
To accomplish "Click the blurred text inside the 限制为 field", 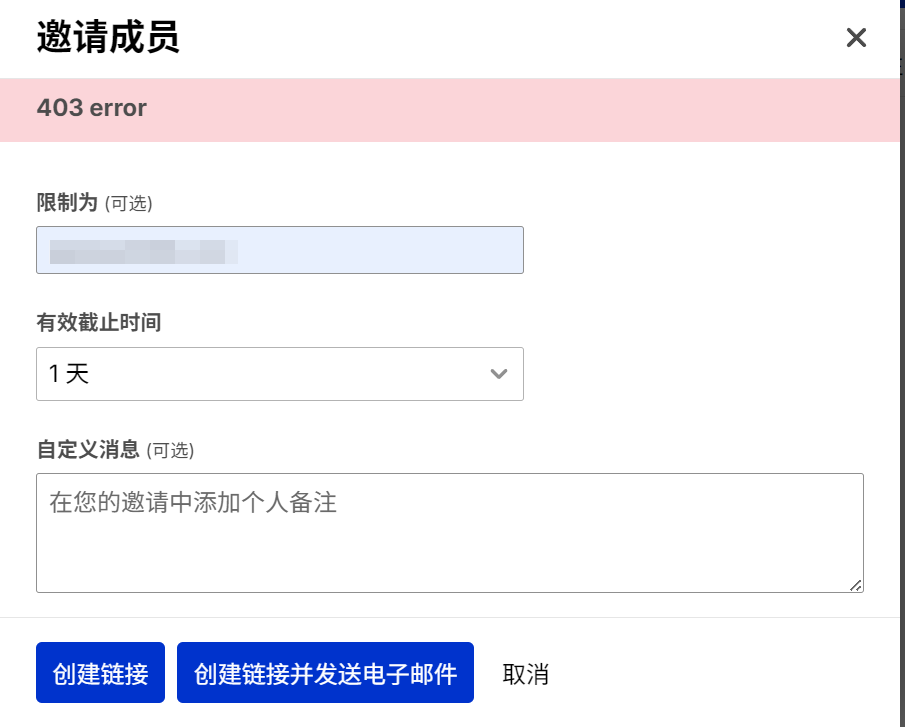I will (144, 252).
